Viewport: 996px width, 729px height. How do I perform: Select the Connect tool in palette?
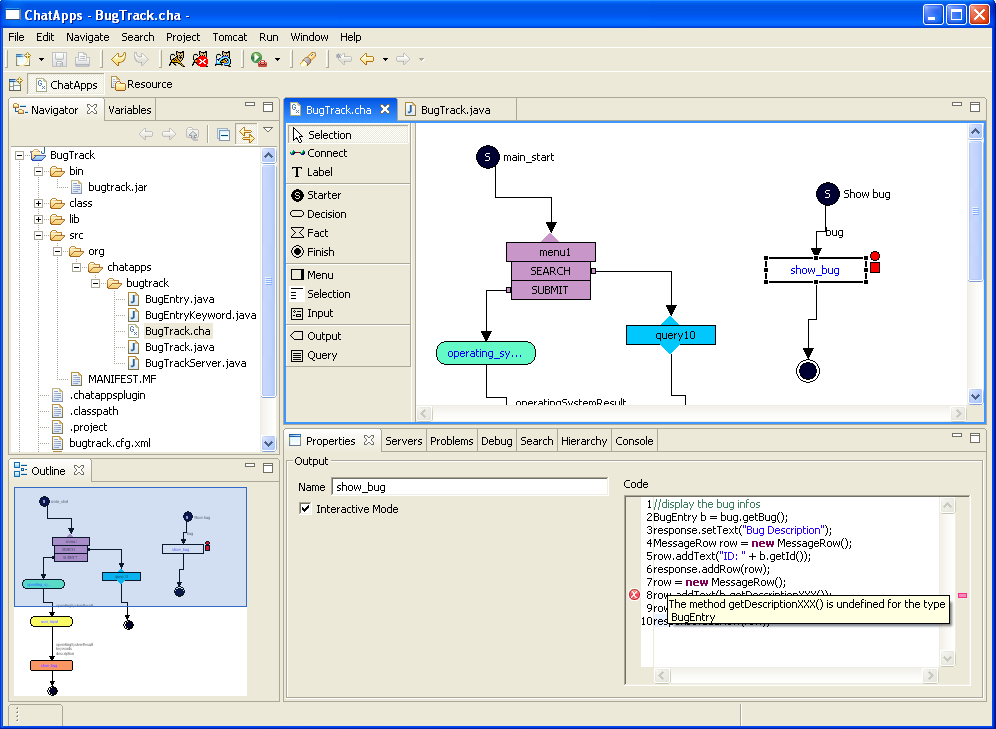(x=327, y=153)
